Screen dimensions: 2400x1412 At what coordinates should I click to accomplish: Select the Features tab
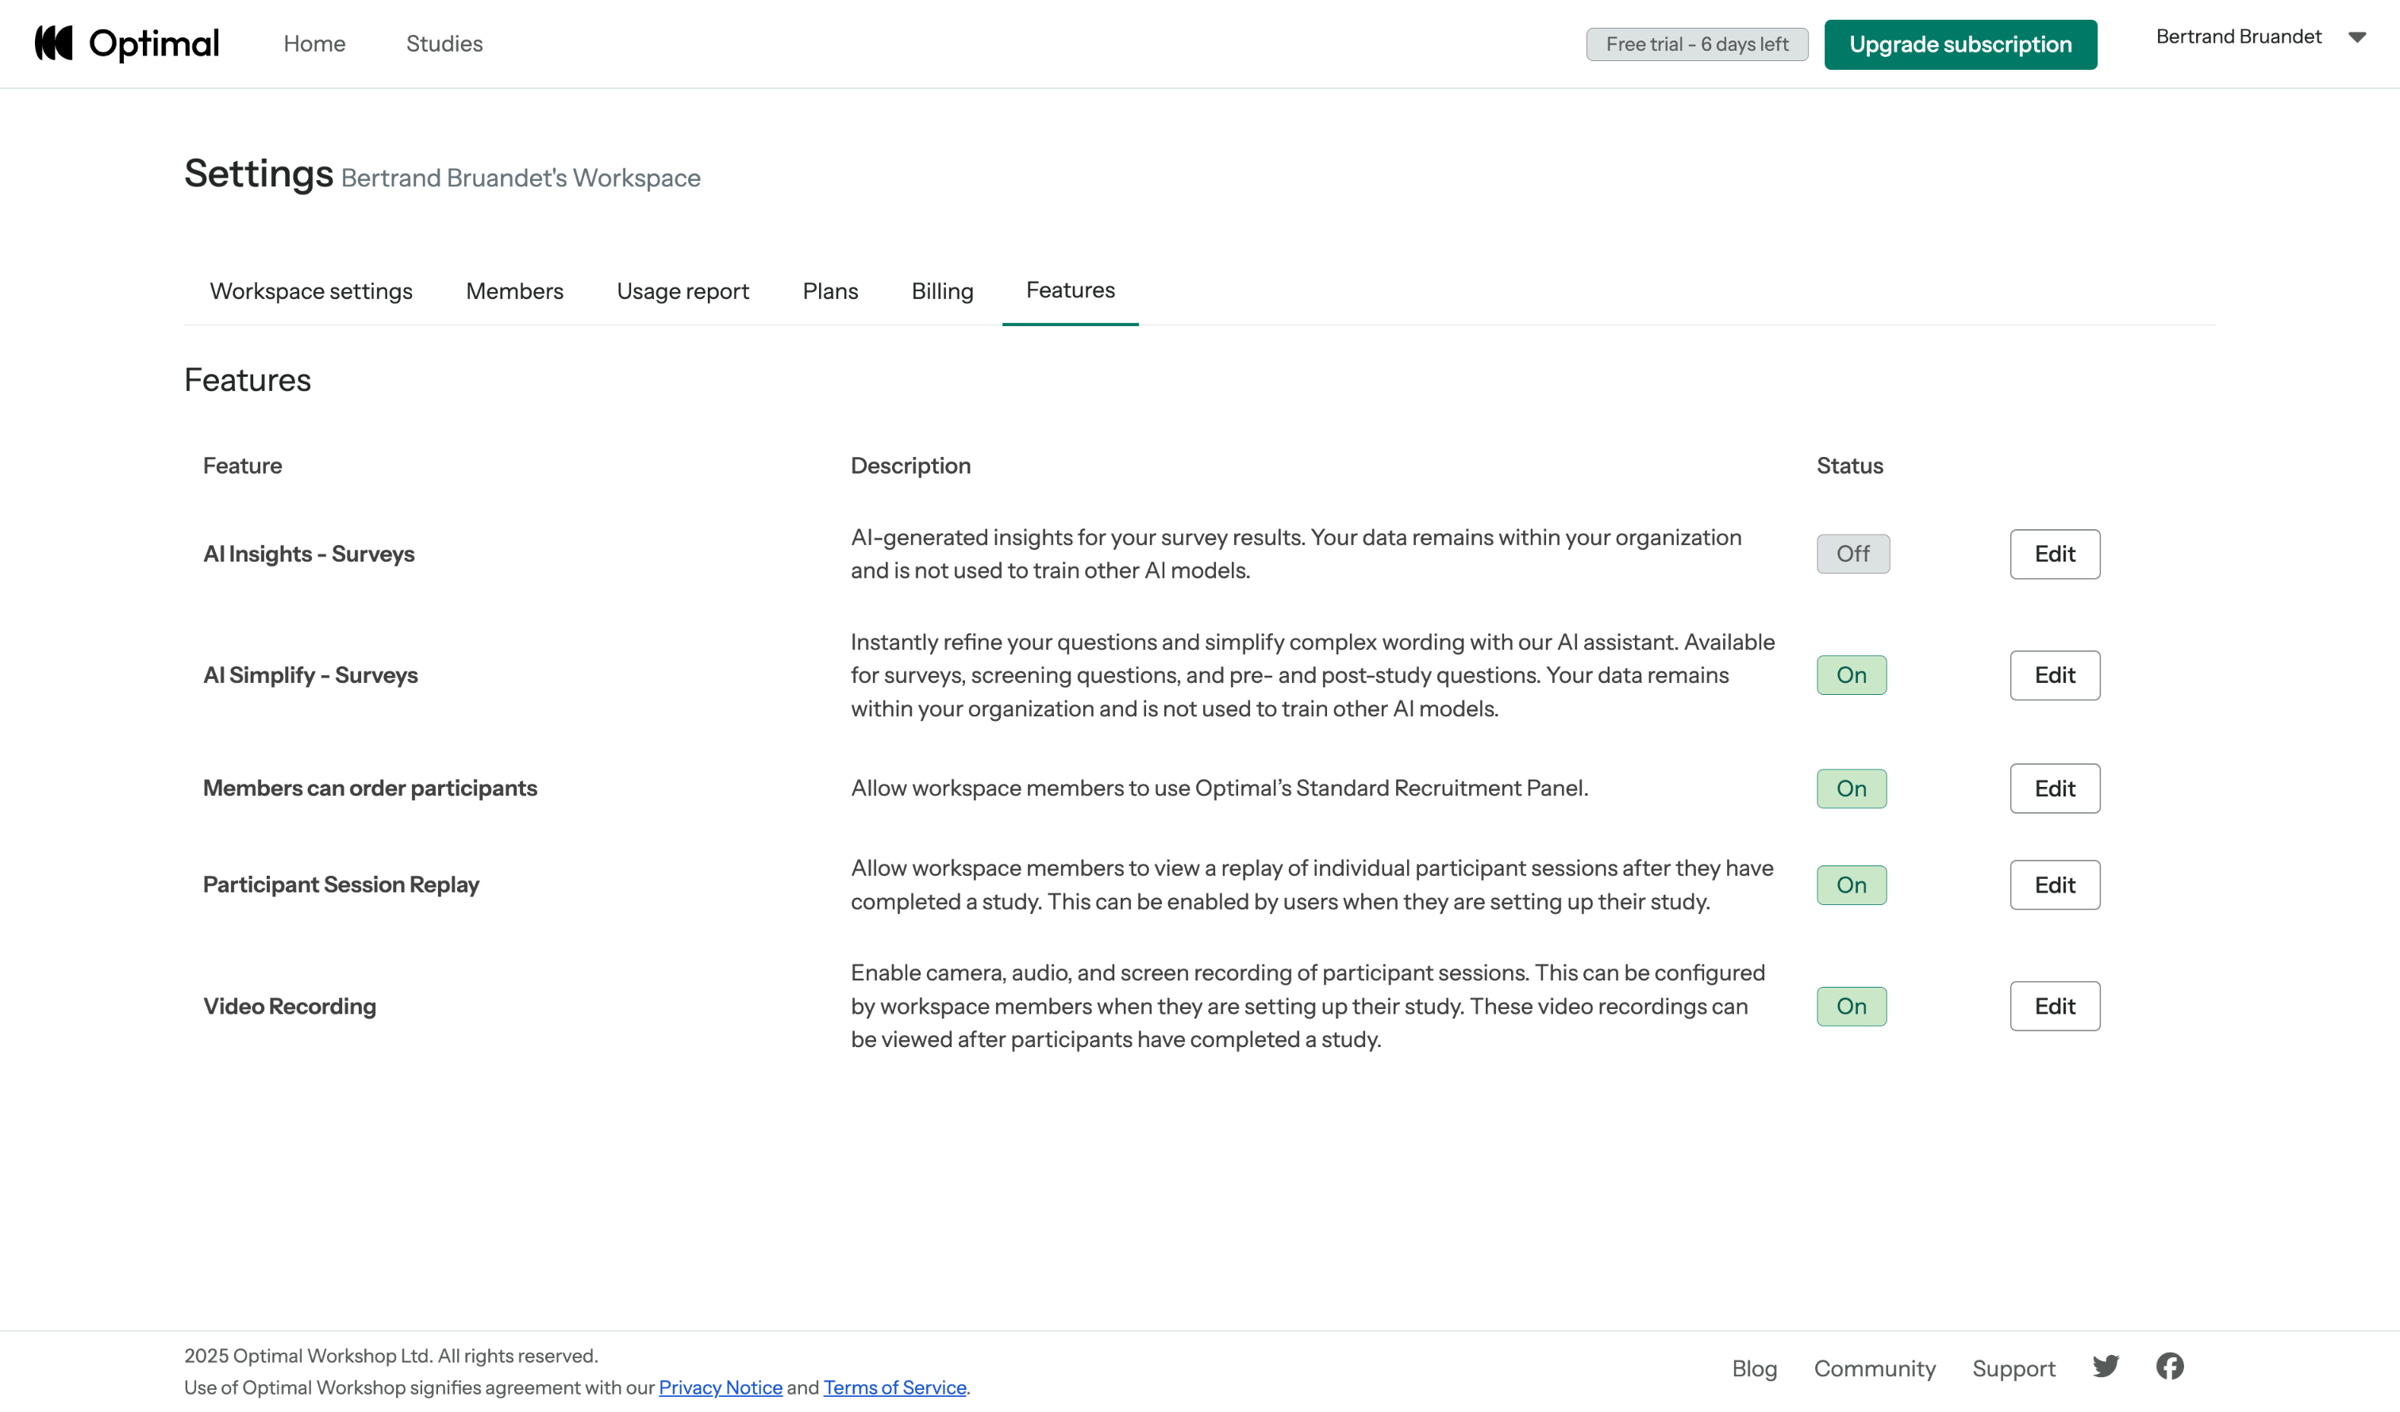1070,290
